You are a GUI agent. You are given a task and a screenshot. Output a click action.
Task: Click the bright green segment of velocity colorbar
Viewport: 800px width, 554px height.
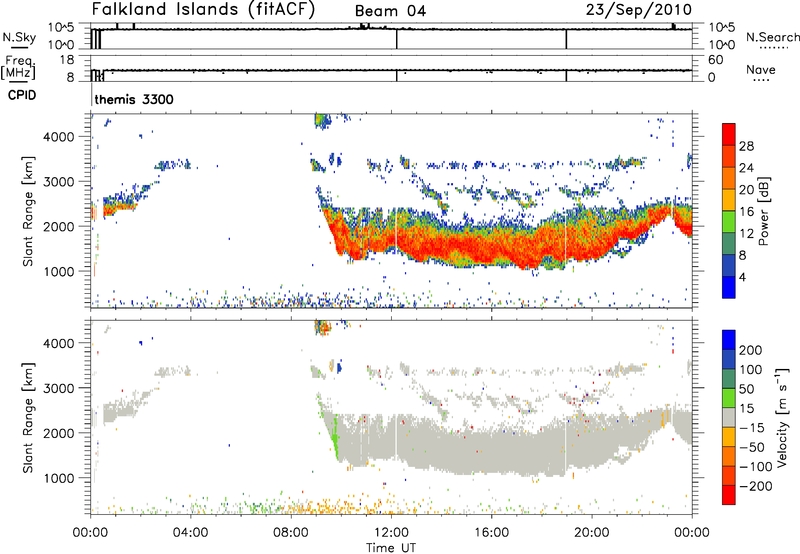click(729, 398)
